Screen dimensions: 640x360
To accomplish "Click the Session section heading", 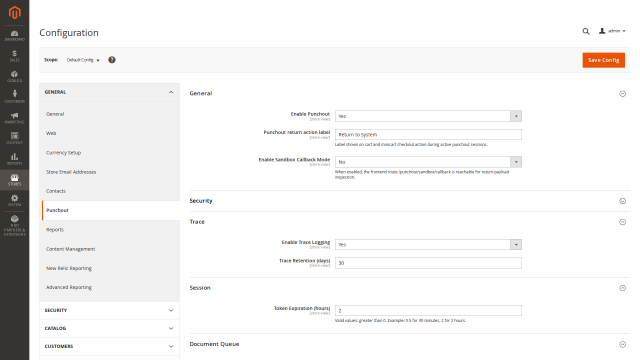I will [x=200, y=288].
